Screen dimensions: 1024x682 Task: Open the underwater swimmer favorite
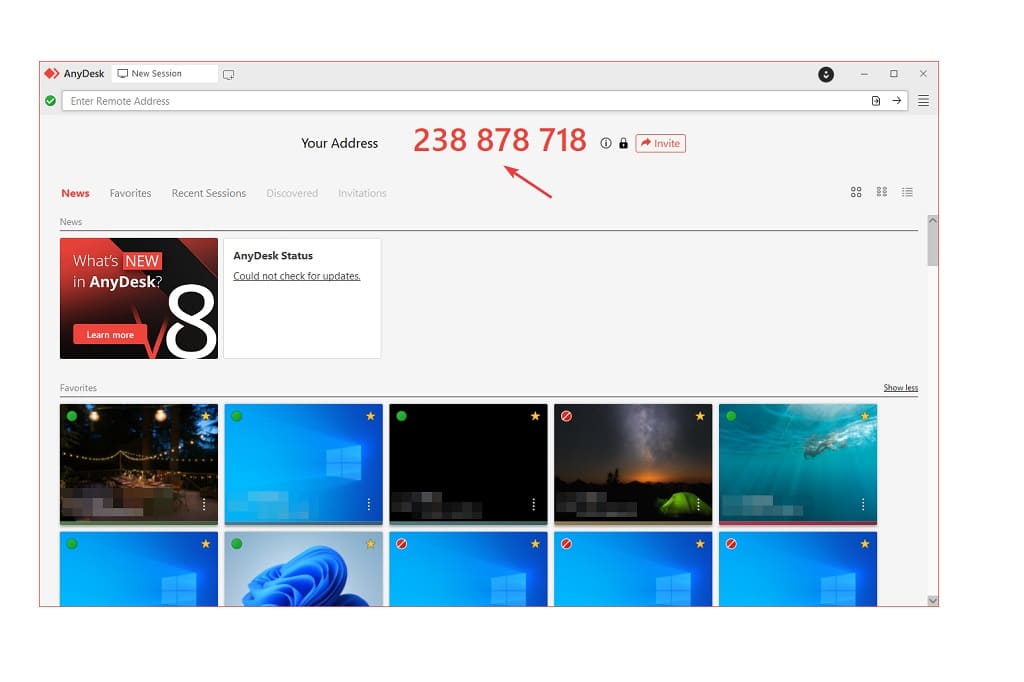[x=798, y=464]
